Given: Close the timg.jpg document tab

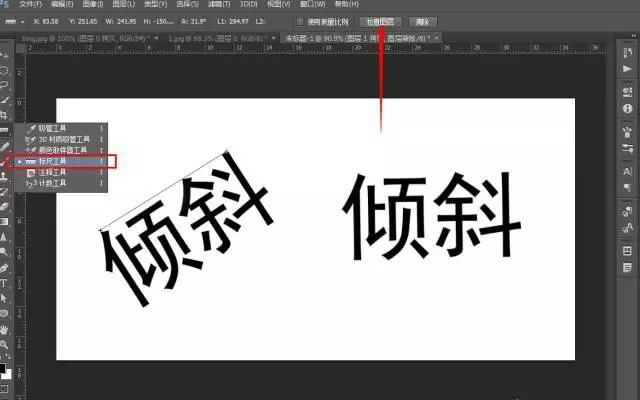Looking at the screenshot, I should [x=156, y=38].
